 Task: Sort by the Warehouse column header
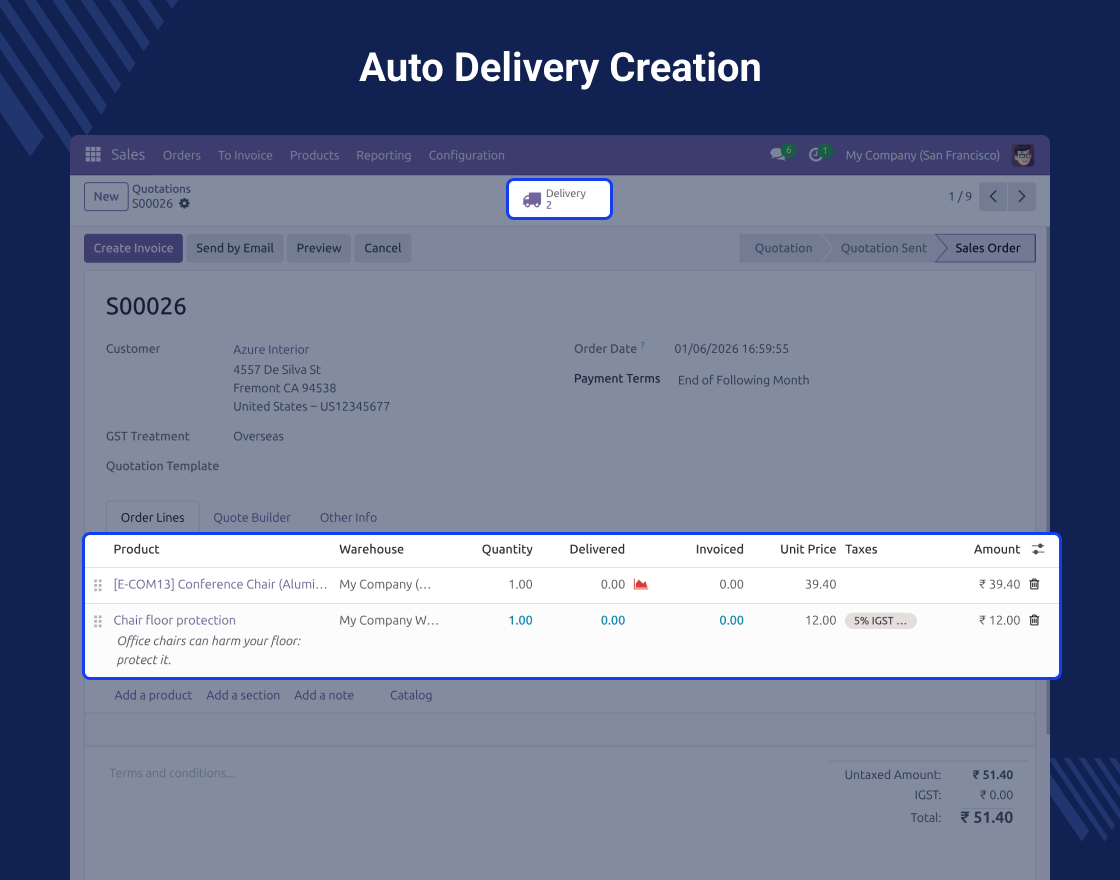[x=371, y=549]
